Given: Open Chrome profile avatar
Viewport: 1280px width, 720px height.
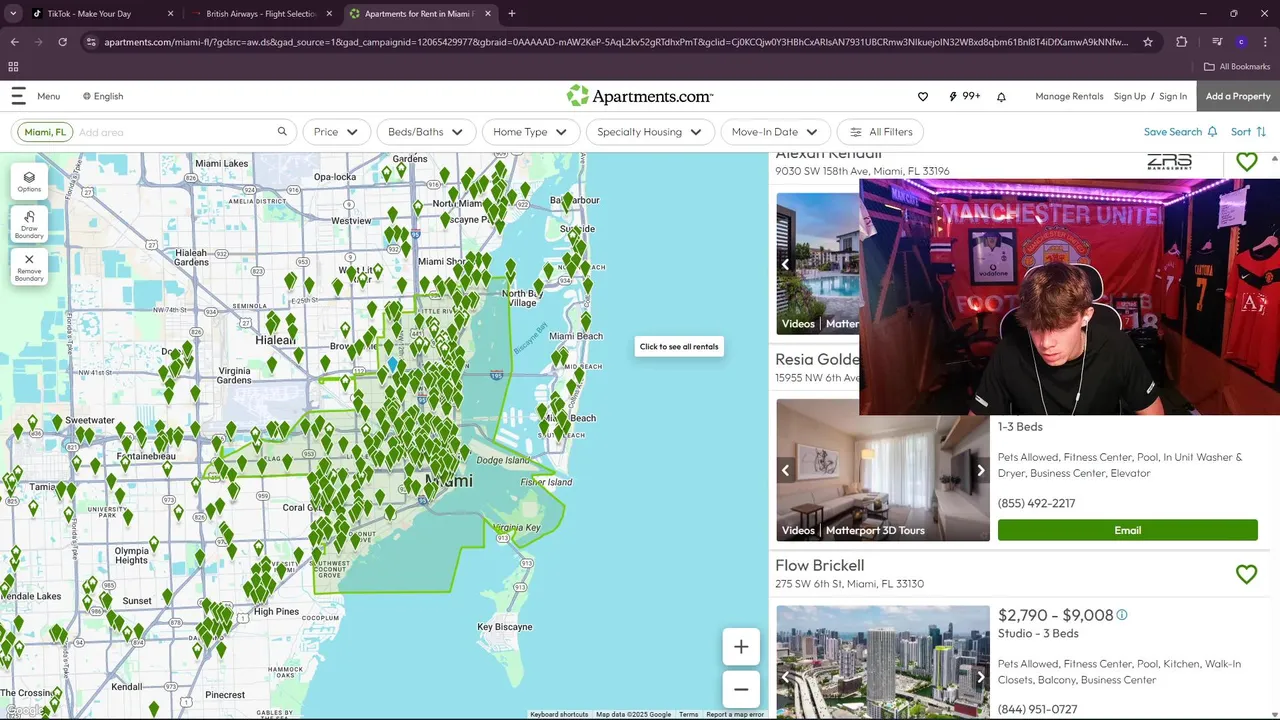Looking at the screenshot, I should pyautogui.click(x=1241, y=42).
